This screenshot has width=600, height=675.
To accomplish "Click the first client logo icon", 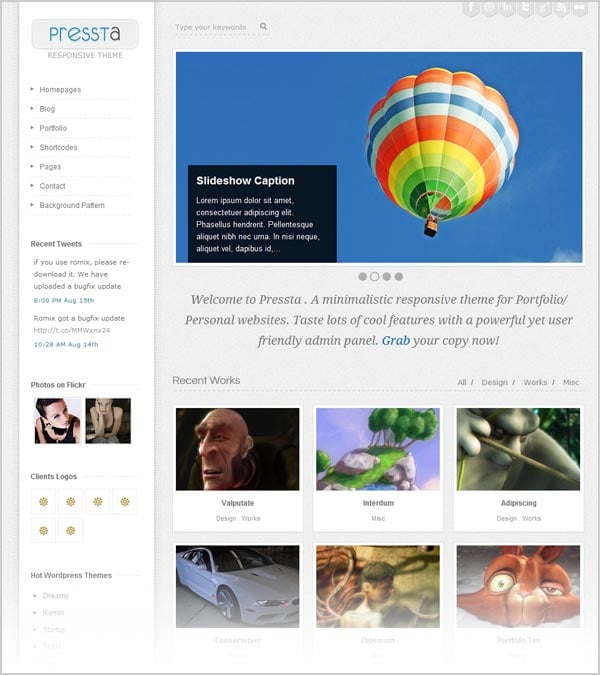I will (43, 502).
